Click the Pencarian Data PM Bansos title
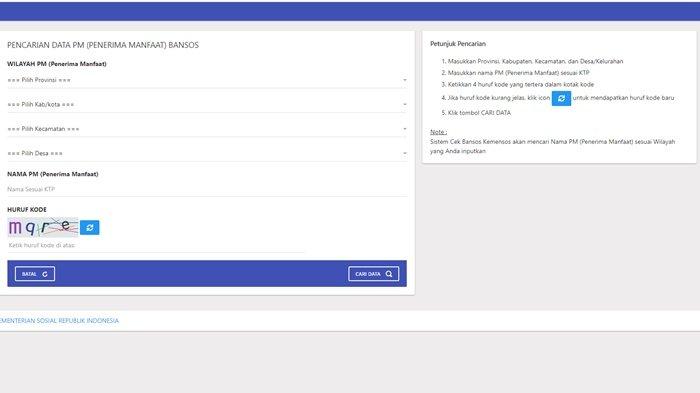Viewport: 700px width, 393px height. pos(103,45)
